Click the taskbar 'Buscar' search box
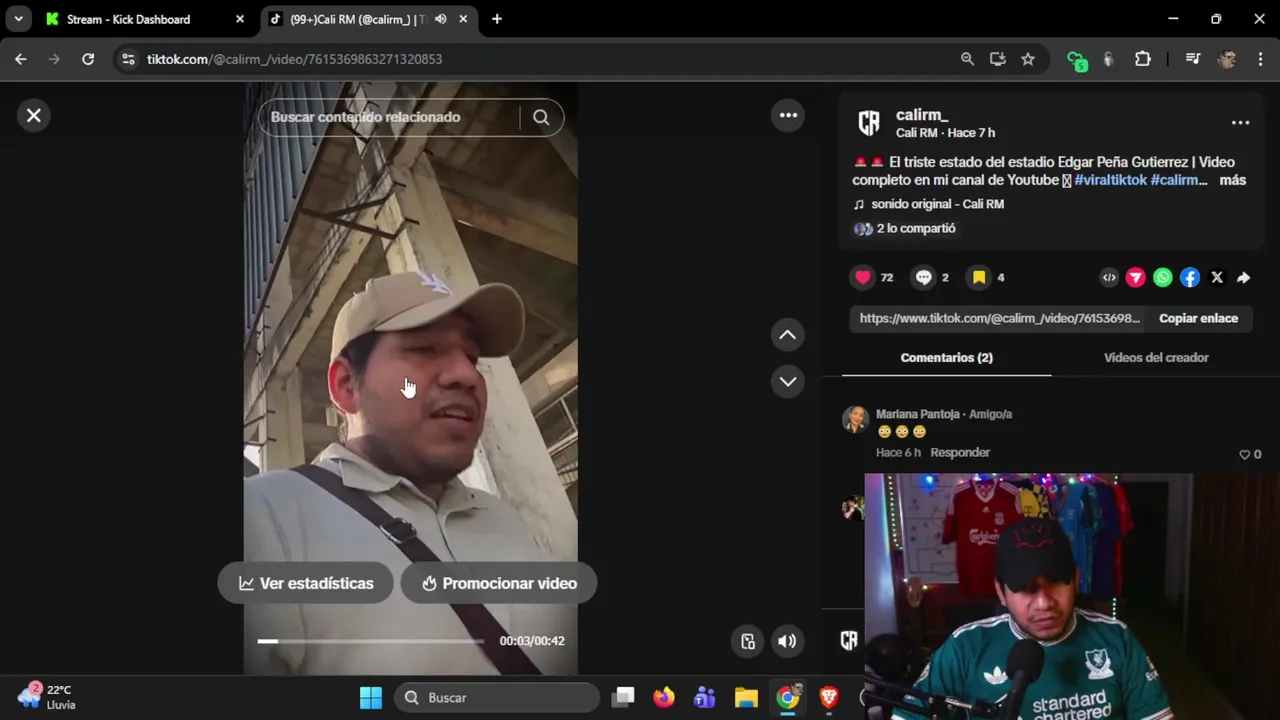 pos(497,697)
